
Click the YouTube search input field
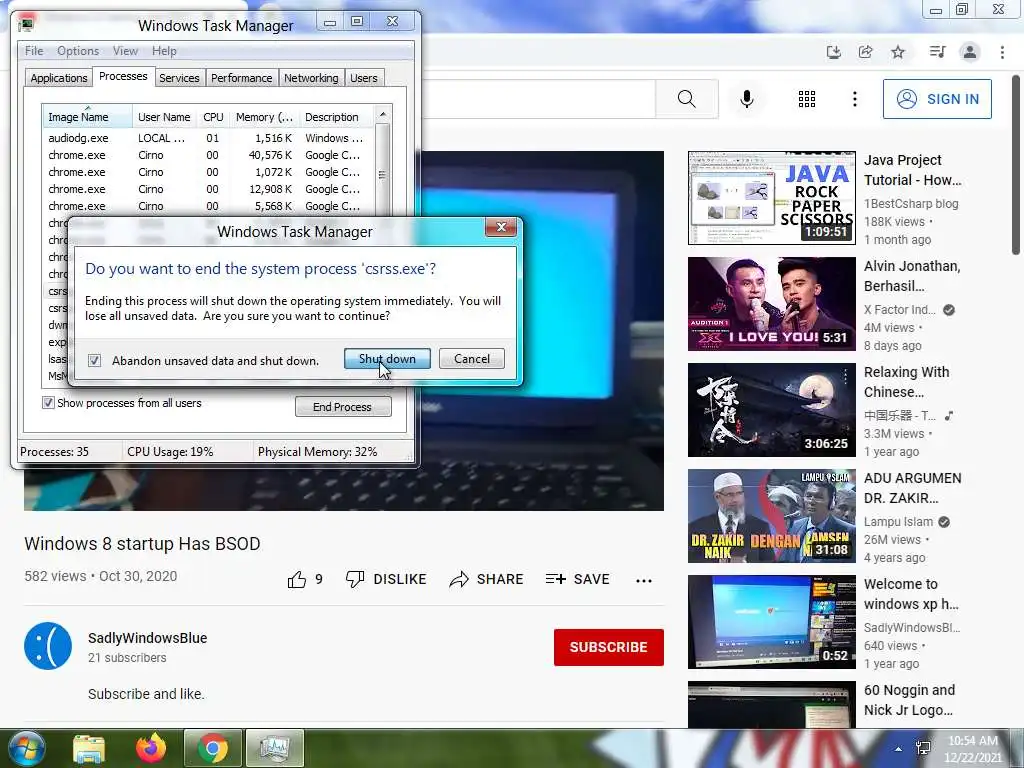(537, 99)
